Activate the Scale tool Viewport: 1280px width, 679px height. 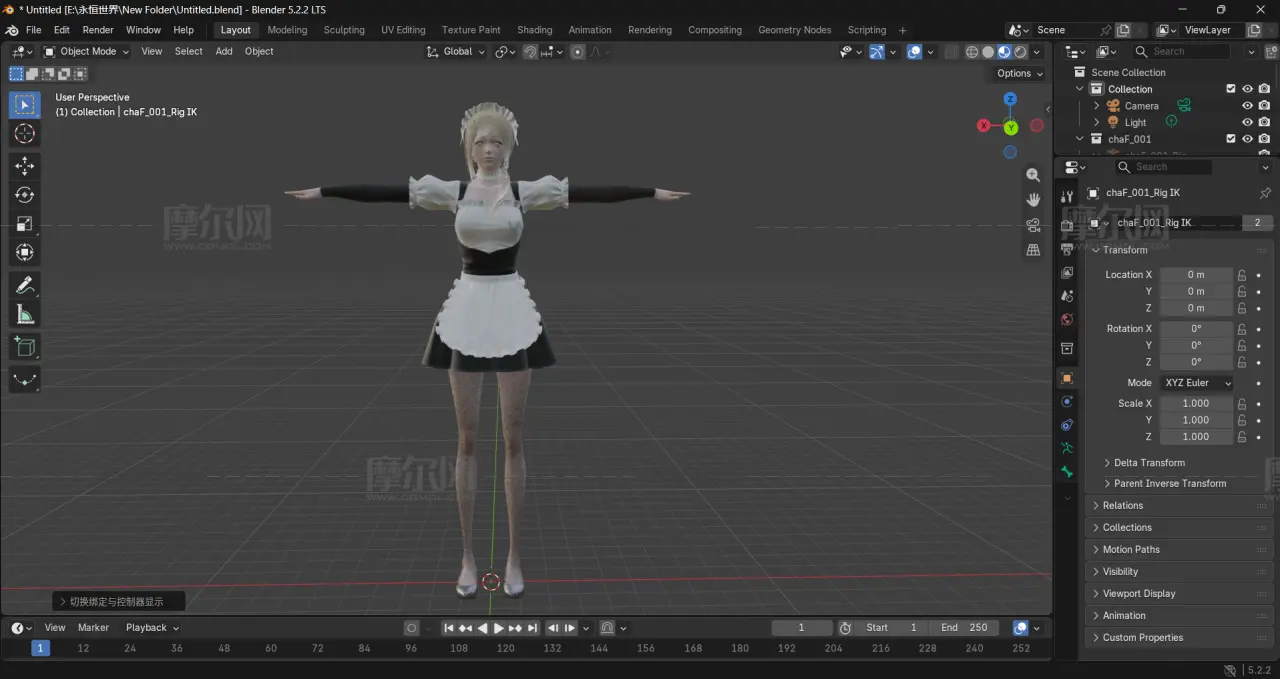pos(25,224)
